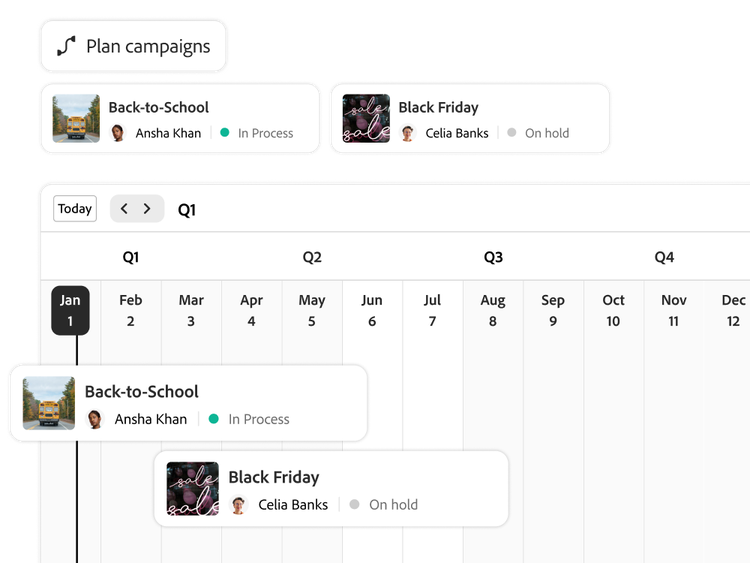Click green status dot on timeline Back-to-School card
Image resolution: width=750 pixels, height=563 pixels.
click(213, 419)
